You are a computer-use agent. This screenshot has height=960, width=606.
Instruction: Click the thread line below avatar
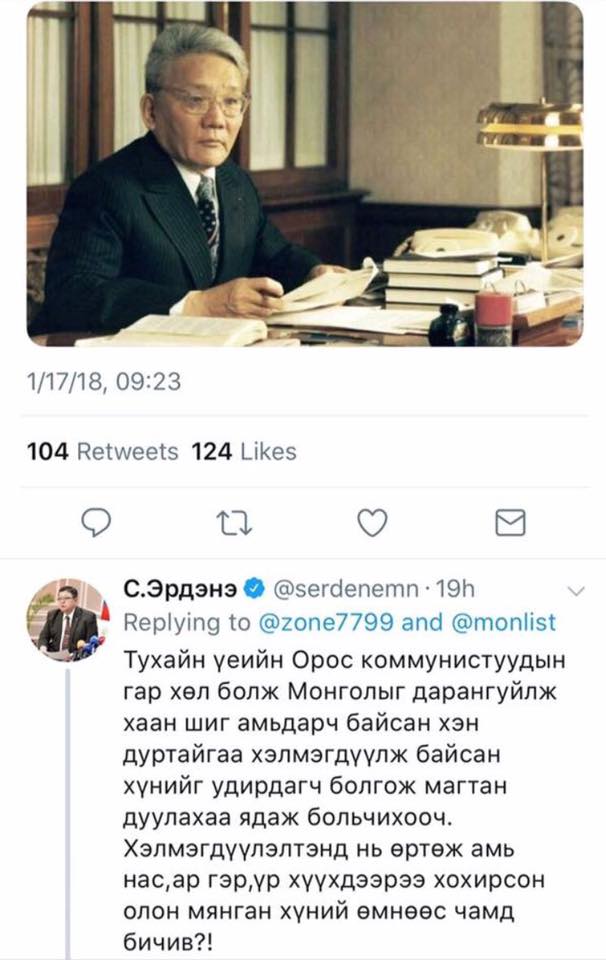click(x=67, y=813)
